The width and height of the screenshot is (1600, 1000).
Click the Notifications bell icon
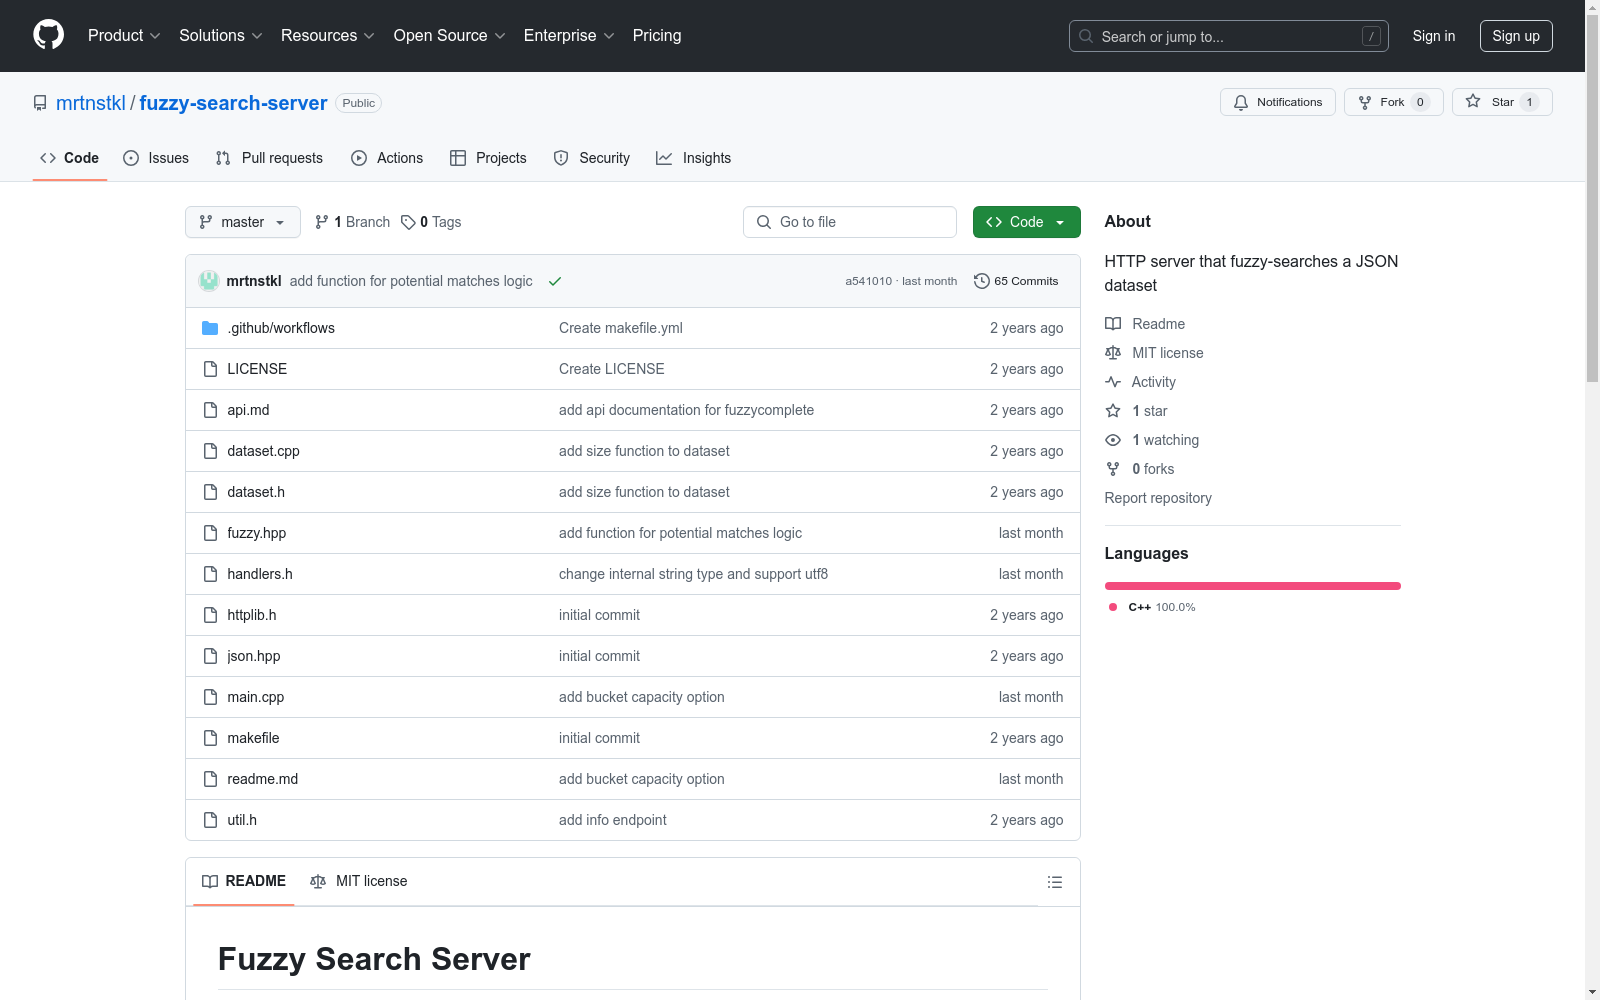[1241, 102]
